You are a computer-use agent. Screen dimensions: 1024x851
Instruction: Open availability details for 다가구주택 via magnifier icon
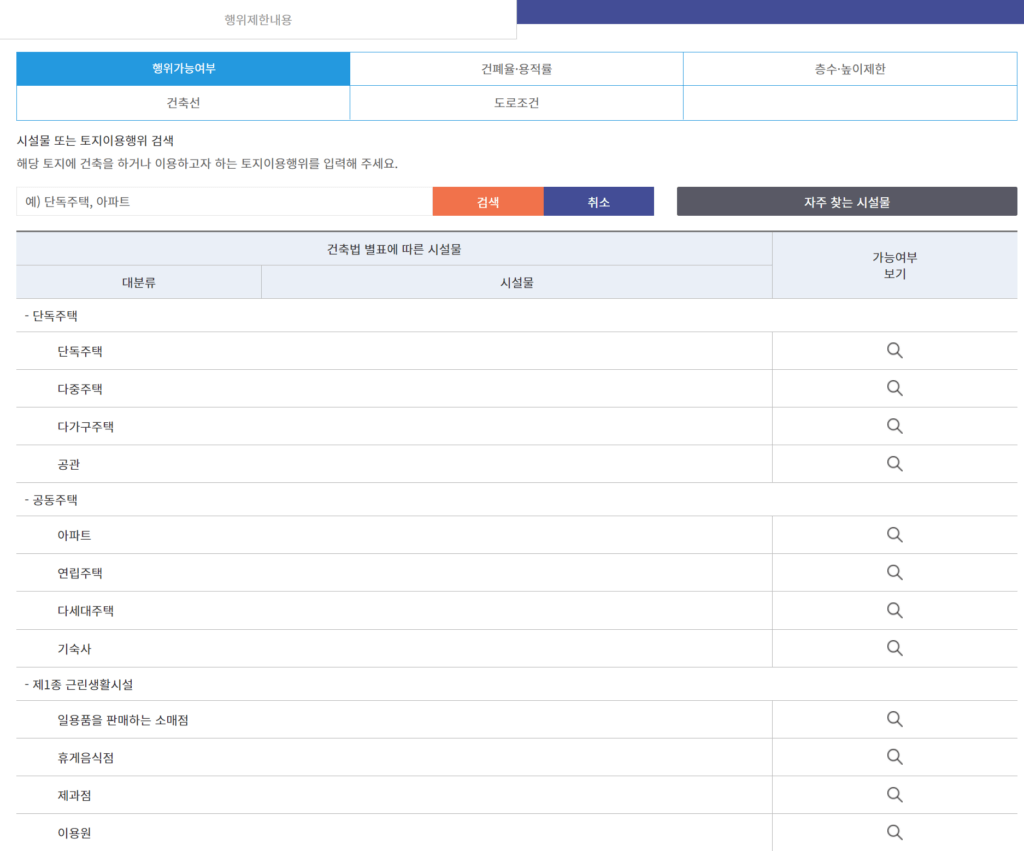894,426
